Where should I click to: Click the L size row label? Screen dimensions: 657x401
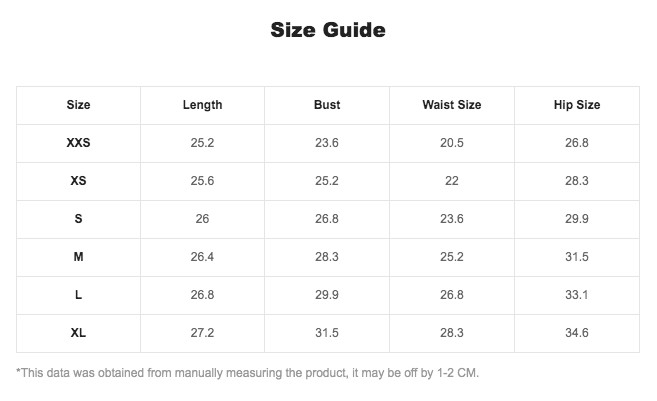pyautogui.click(x=78, y=295)
